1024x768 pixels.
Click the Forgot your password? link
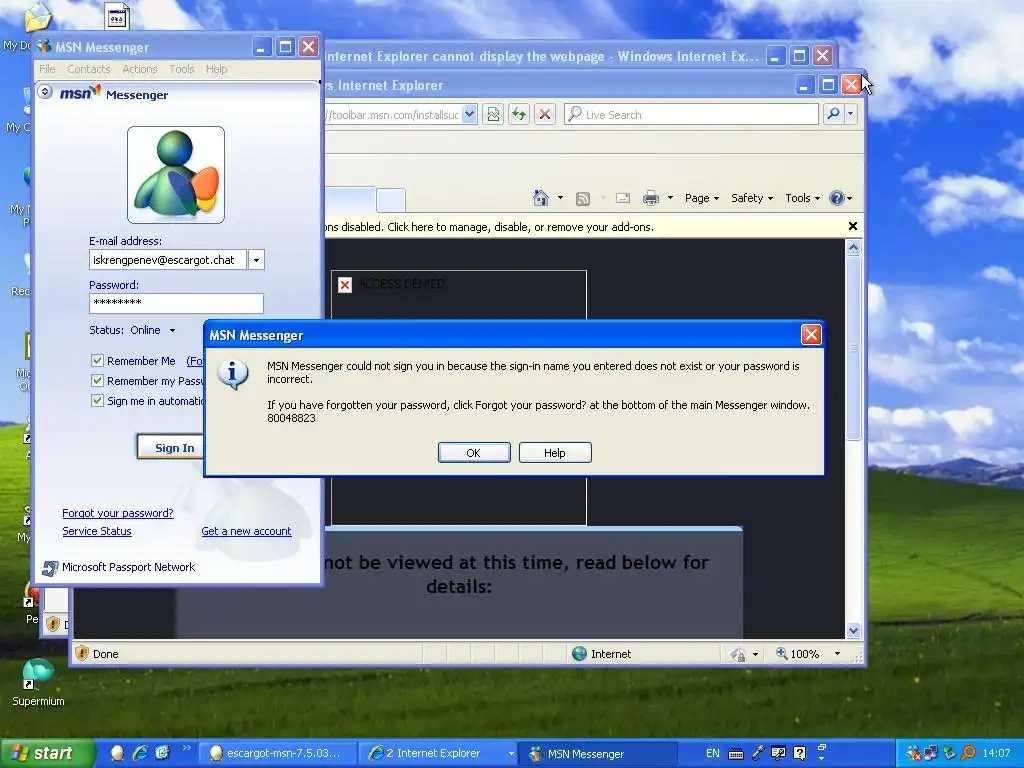click(x=118, y=513)
